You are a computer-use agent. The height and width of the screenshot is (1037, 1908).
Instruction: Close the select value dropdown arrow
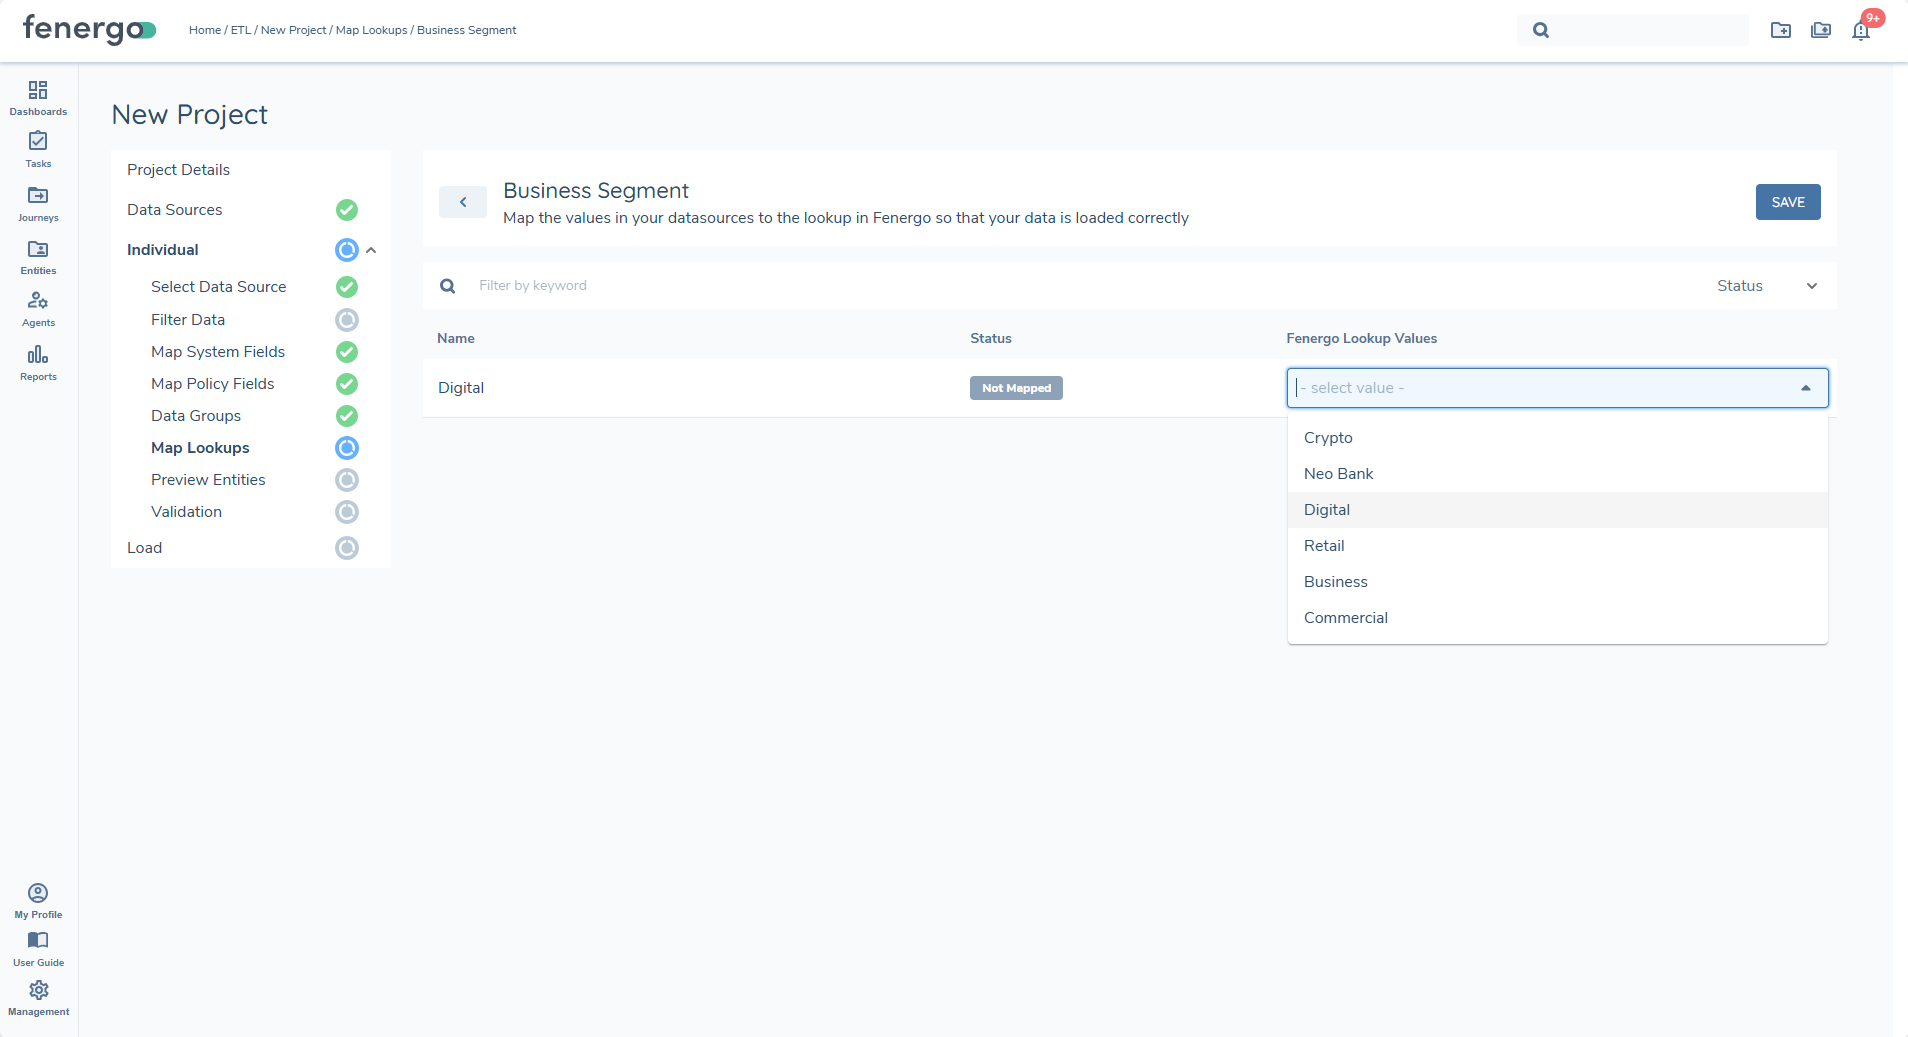click(x=1805, y=388)
